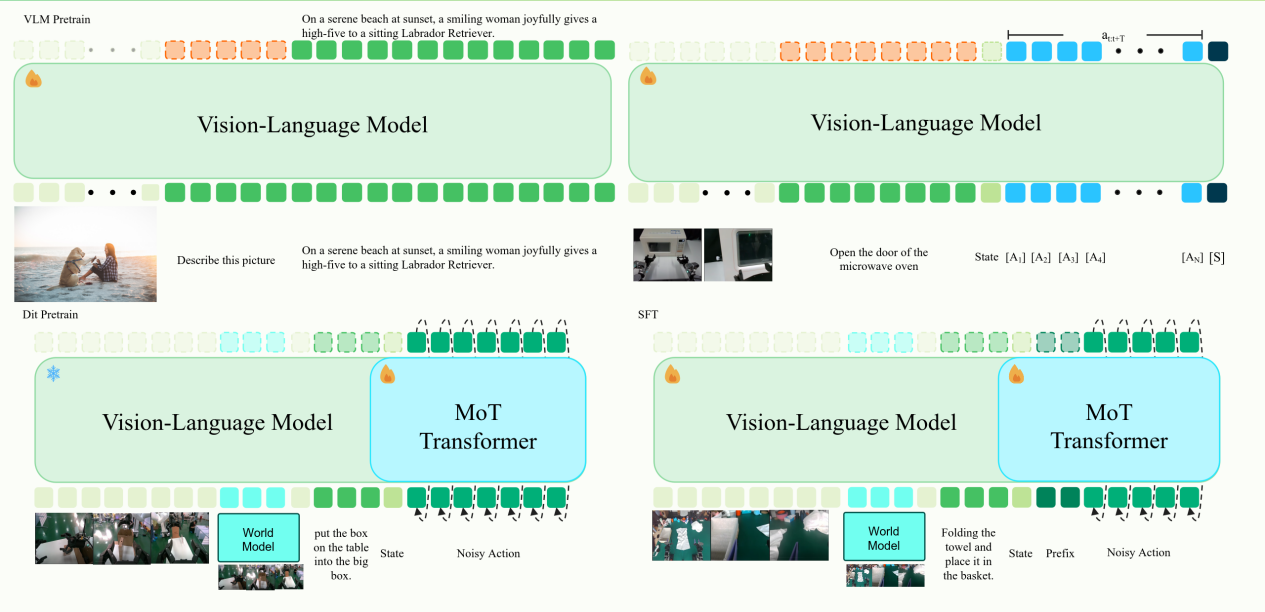Click the flame icon on Dit Pretrain MoT Transformer
The height and width of the screenshot is (612, 1265).
point(388,375)
